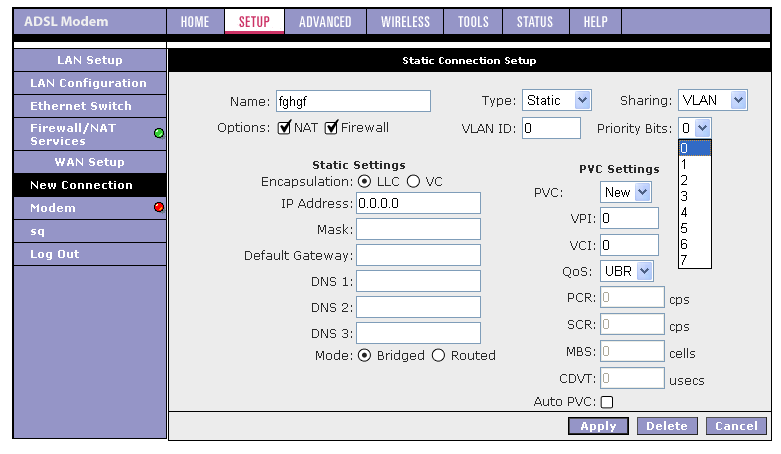Choose Bridged mode radio button
781x454 pixels.
[x=365, y=355]
